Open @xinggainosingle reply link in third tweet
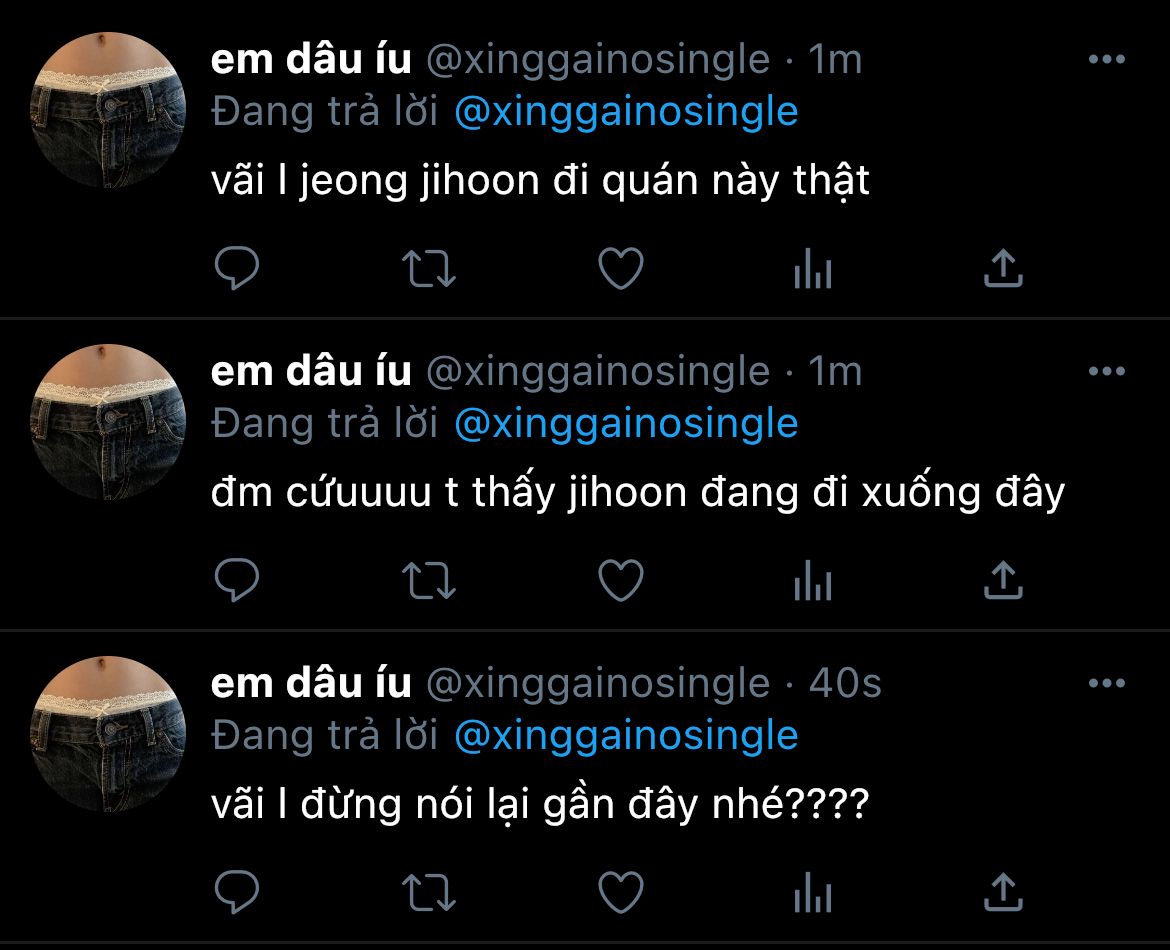1170x950 pixels. pos(626,737)
